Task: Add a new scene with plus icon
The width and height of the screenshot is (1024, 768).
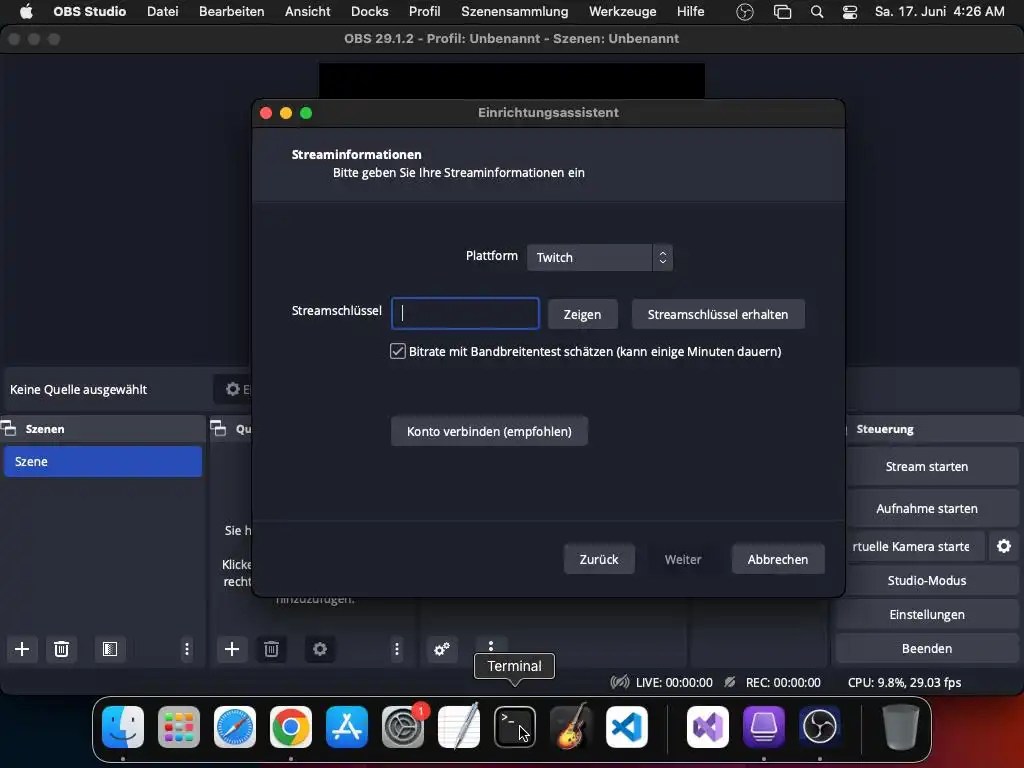Action: pos(22,648)
